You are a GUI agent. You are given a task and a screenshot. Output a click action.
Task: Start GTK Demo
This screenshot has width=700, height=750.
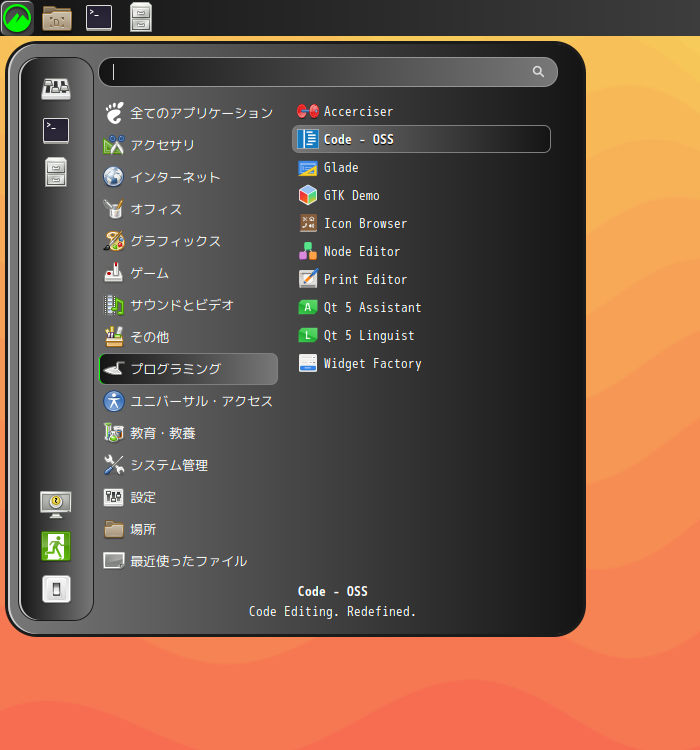(421, 196)
